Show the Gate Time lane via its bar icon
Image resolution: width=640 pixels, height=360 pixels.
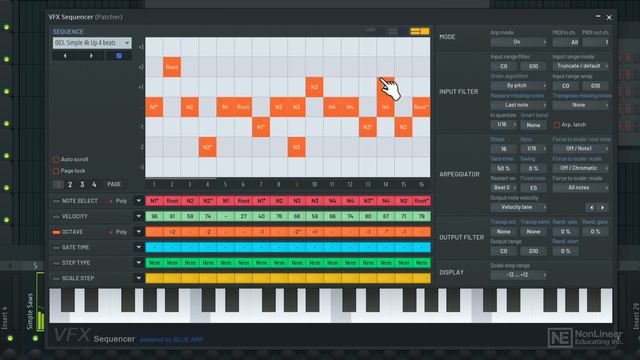pyautogui.click(x=56, y=248)
